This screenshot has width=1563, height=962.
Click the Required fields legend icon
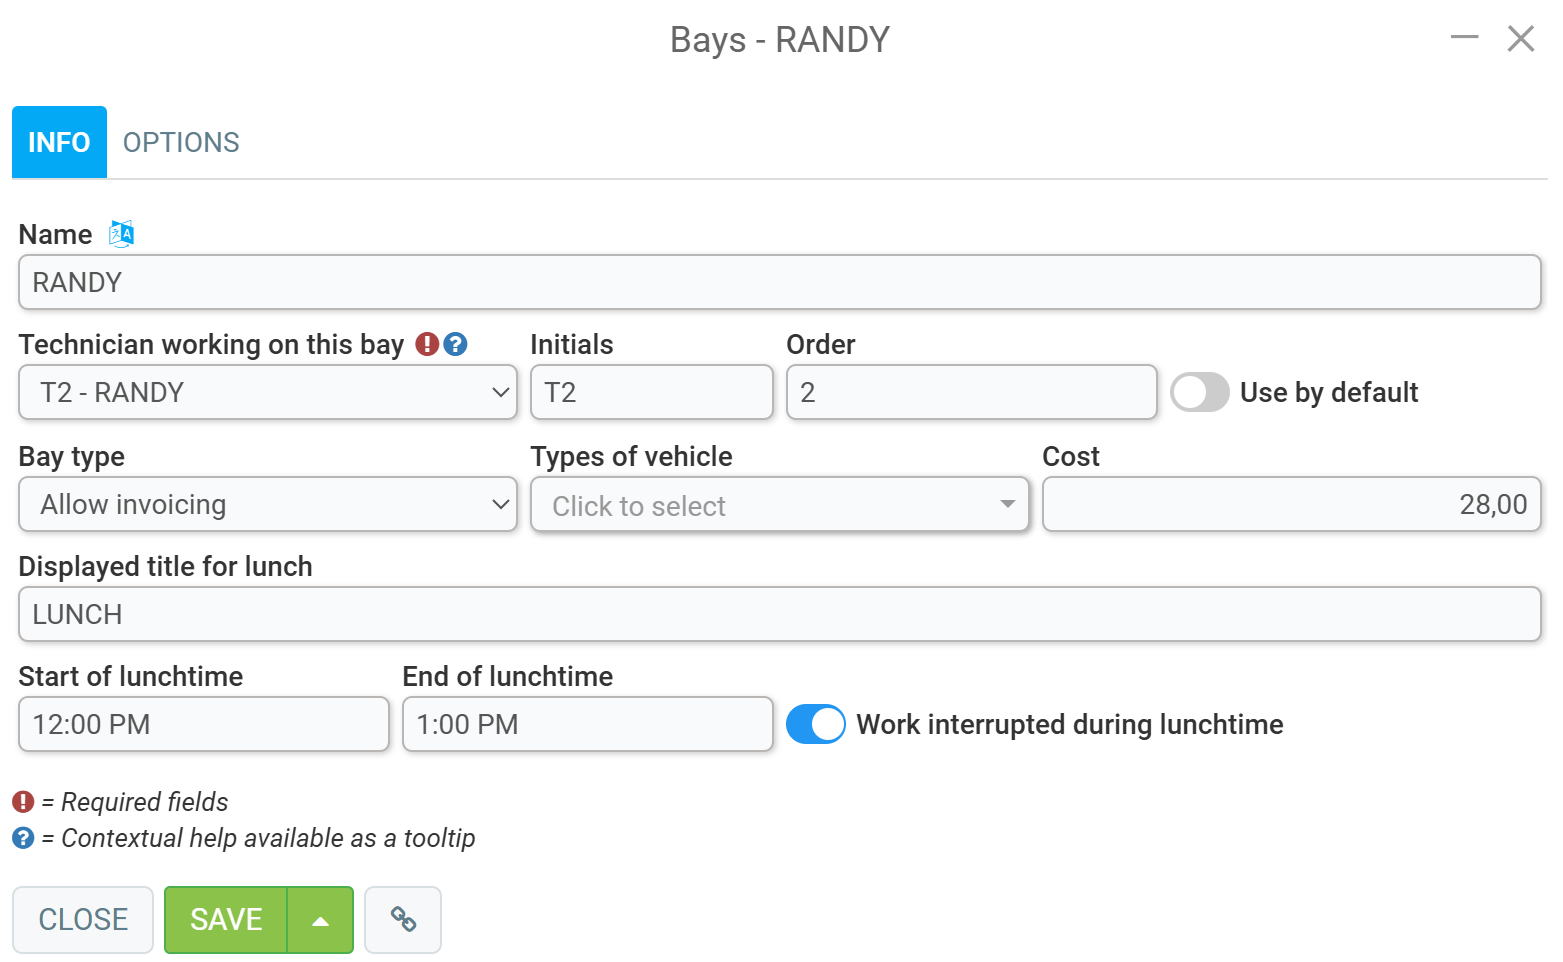[x=23, y=802]
